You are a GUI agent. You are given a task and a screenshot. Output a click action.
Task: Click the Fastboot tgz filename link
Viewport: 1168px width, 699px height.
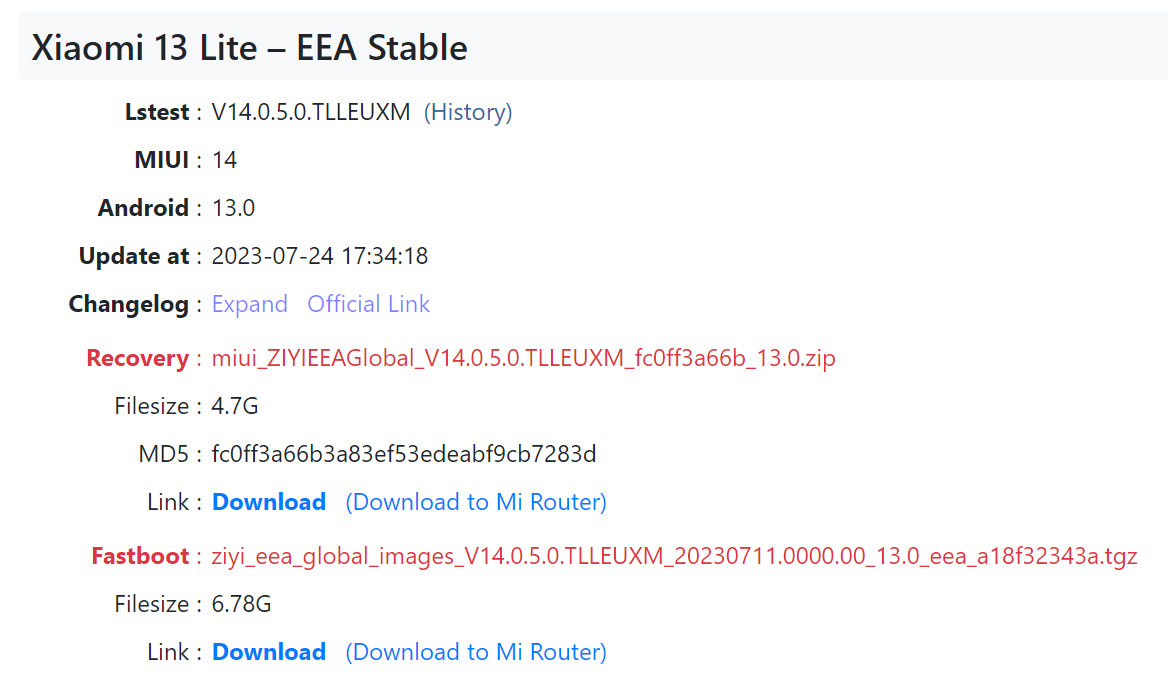click(x=674, y=557)
